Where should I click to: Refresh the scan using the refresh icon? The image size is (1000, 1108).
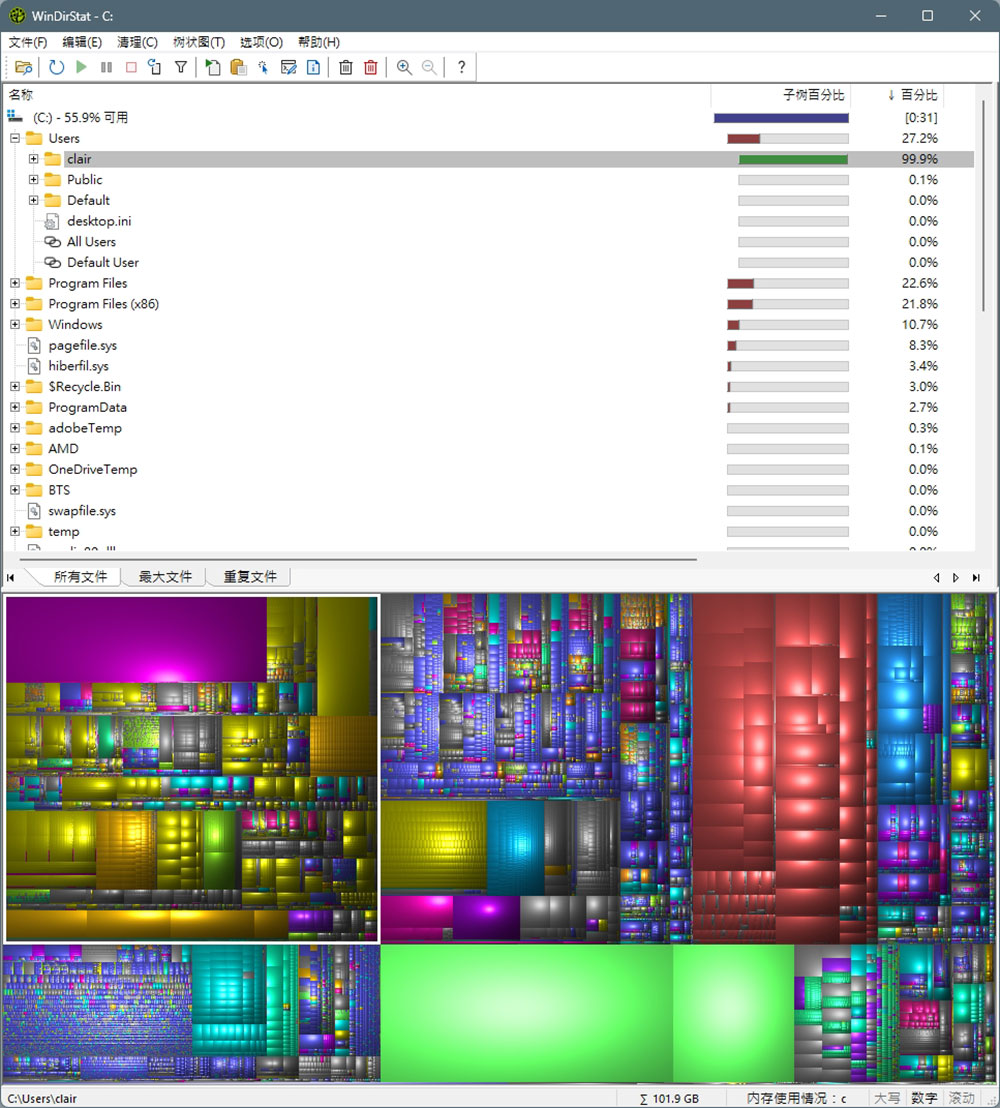(x=58, y=67)
